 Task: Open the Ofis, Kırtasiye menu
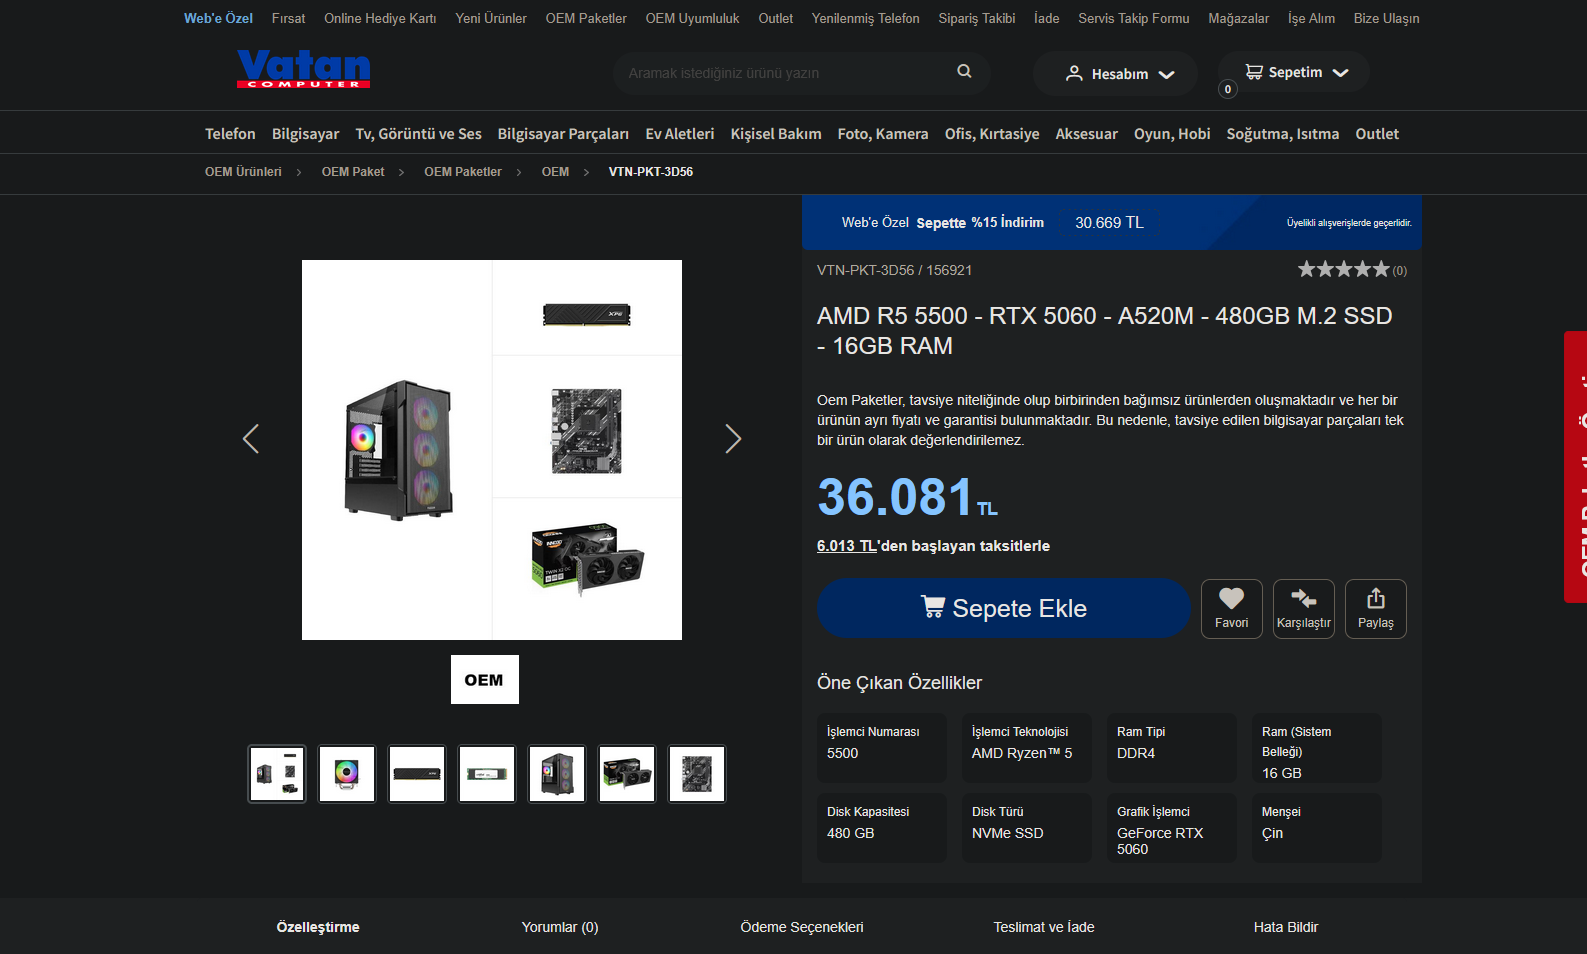tap(992, 134)
